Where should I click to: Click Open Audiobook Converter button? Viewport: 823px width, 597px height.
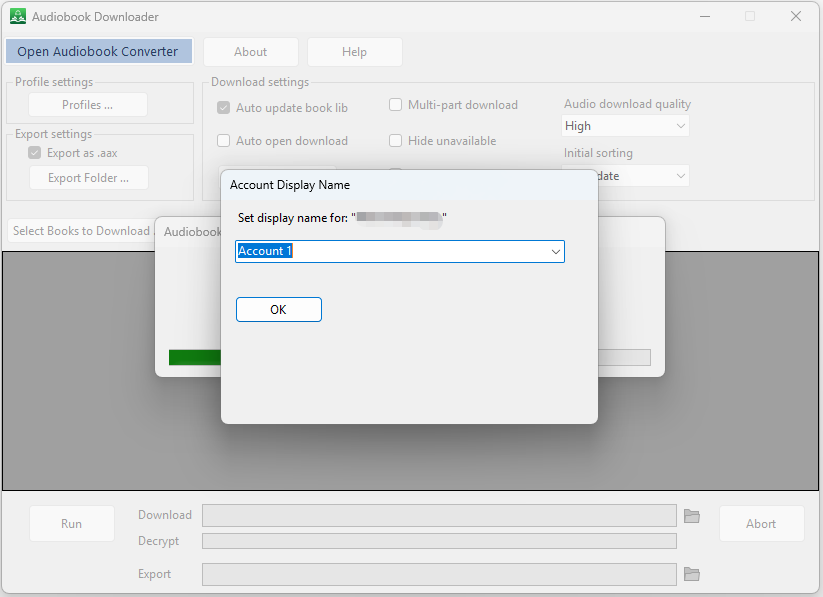pos(98,52)
